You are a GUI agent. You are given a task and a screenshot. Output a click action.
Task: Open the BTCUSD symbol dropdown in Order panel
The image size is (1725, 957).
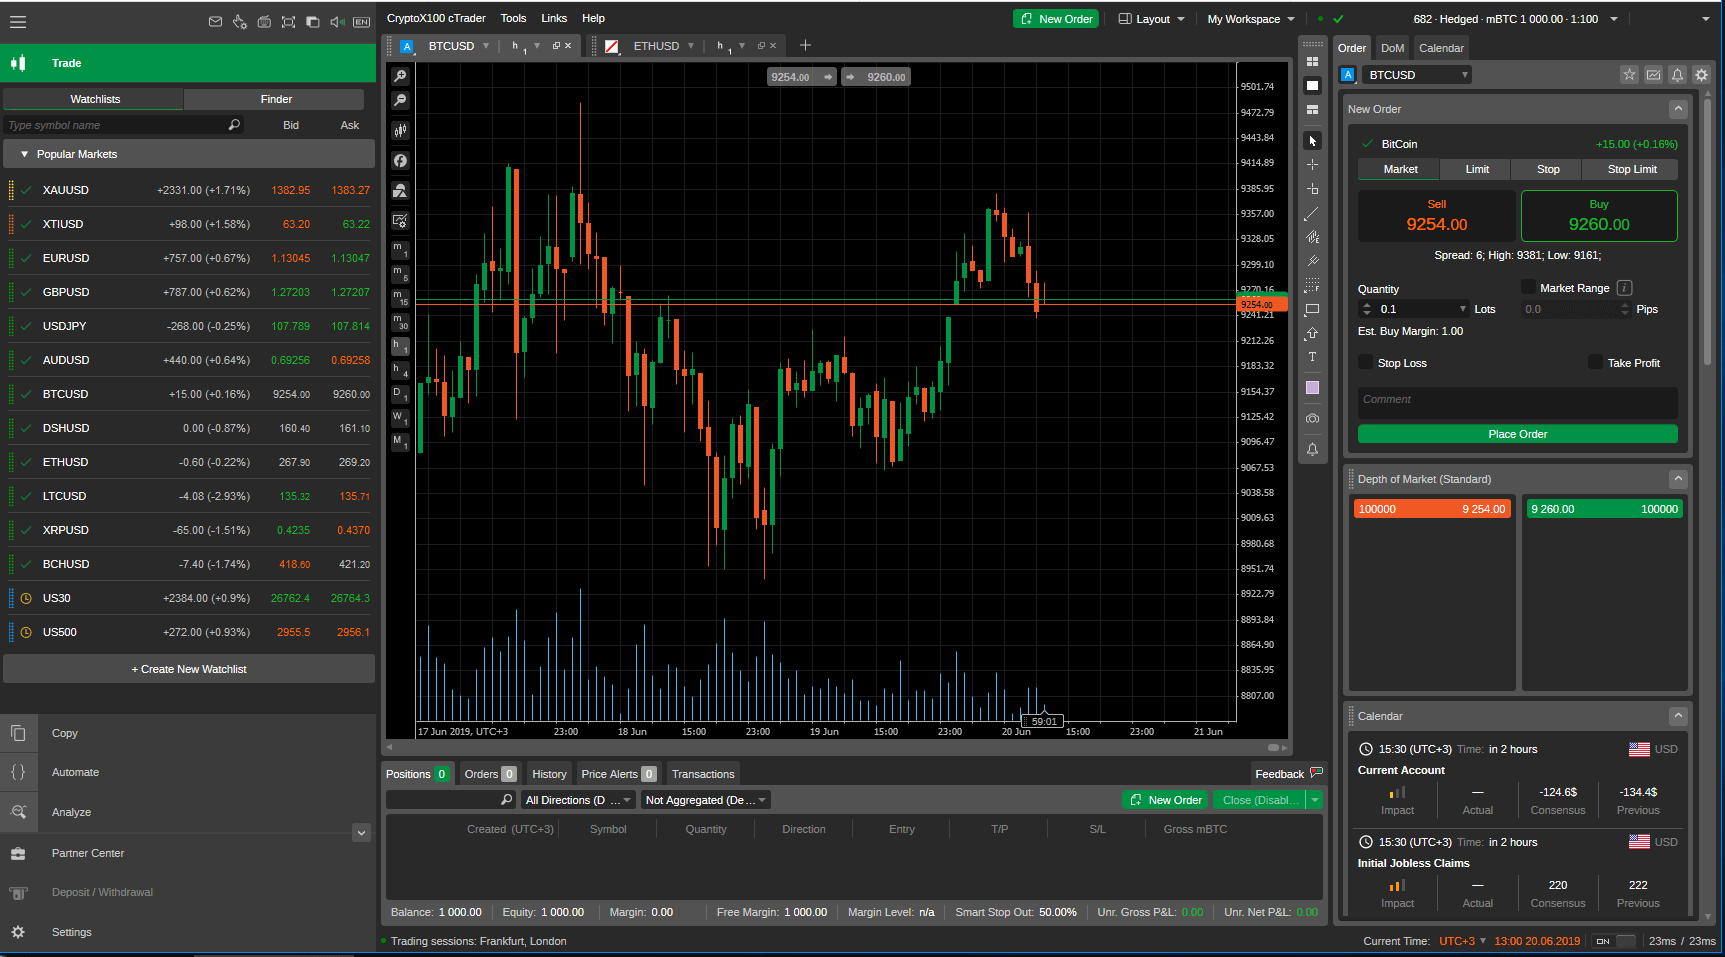click(1416, 75)
